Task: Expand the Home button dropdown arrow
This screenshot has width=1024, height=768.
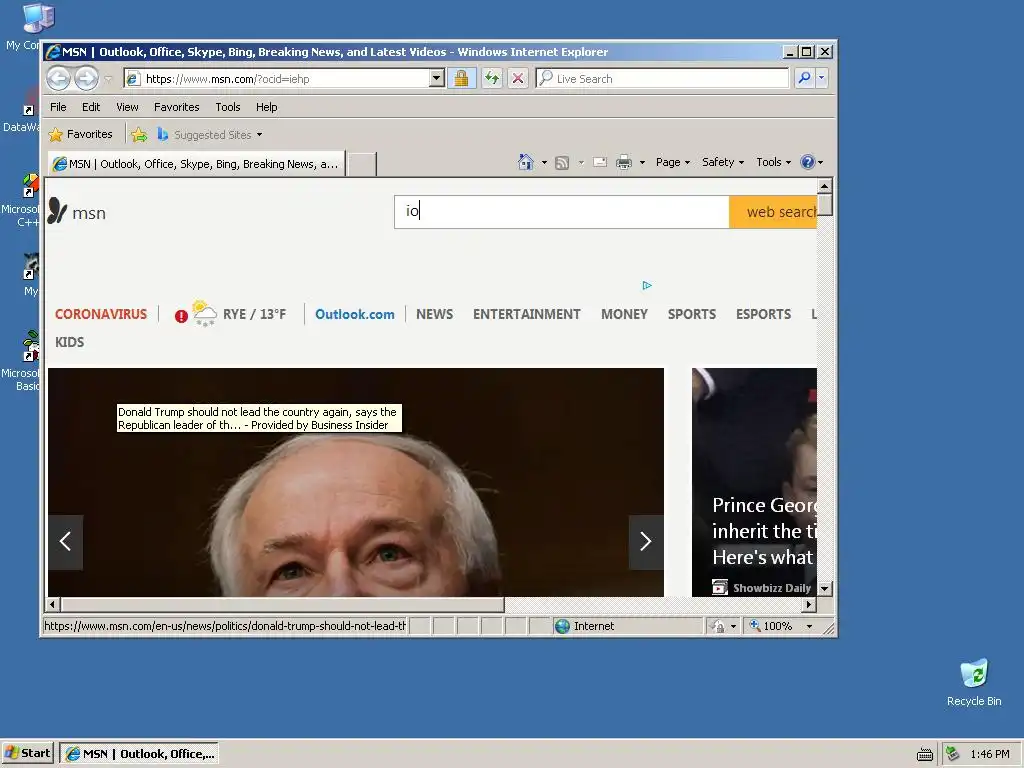Action: coord(544,163)
